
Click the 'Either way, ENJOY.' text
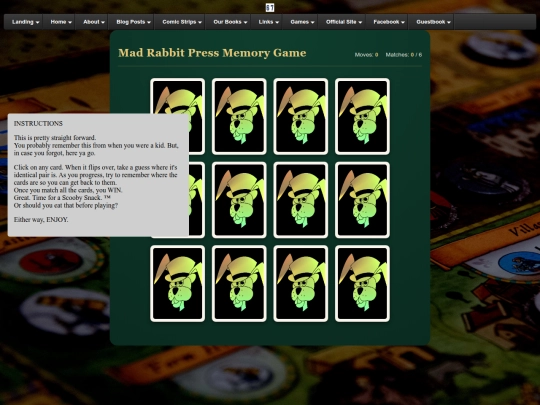(x=41, y=220)
